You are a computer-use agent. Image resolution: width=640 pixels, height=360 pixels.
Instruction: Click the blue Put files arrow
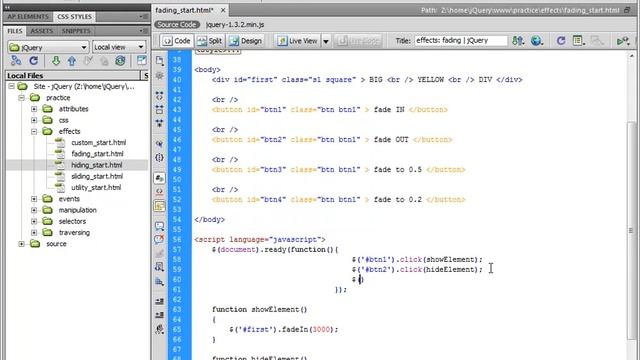click(x=71, y=61)
